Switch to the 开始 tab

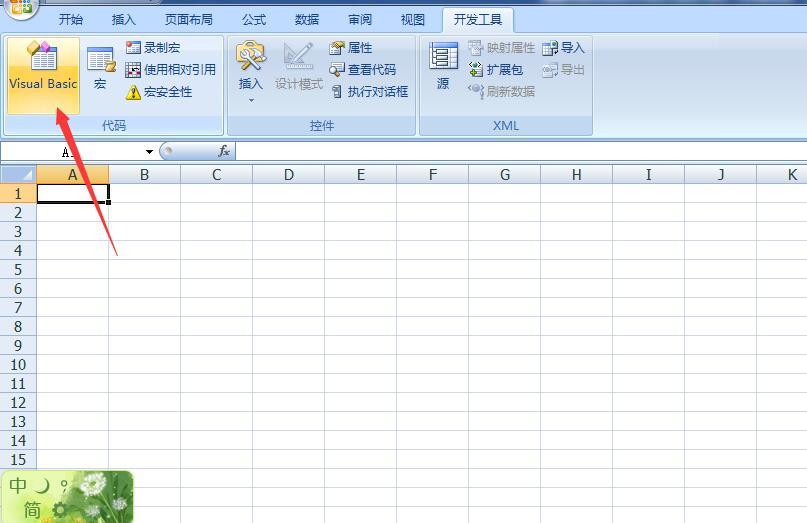(x=71, y=20)
